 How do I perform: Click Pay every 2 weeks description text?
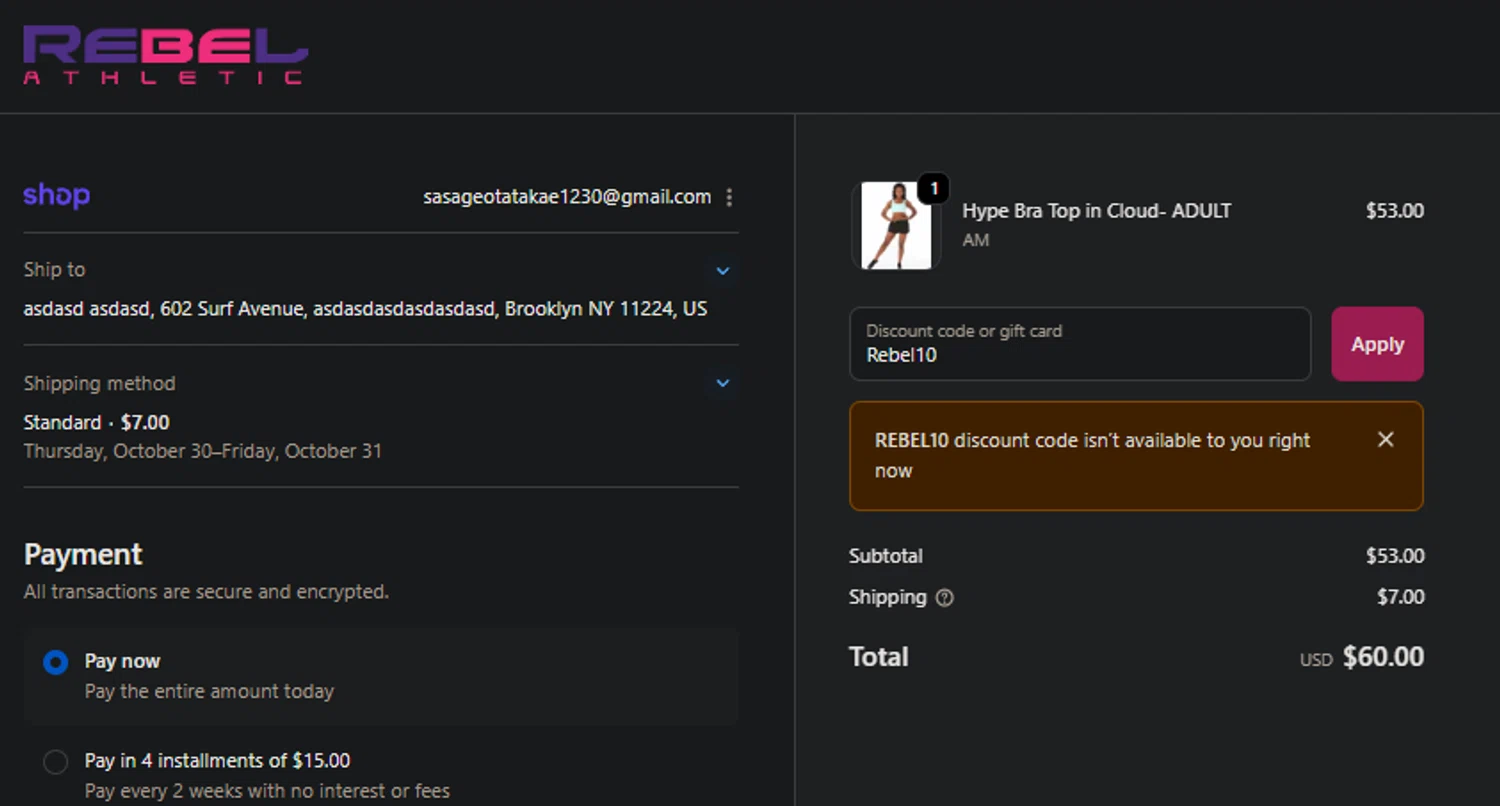(267, 791)
